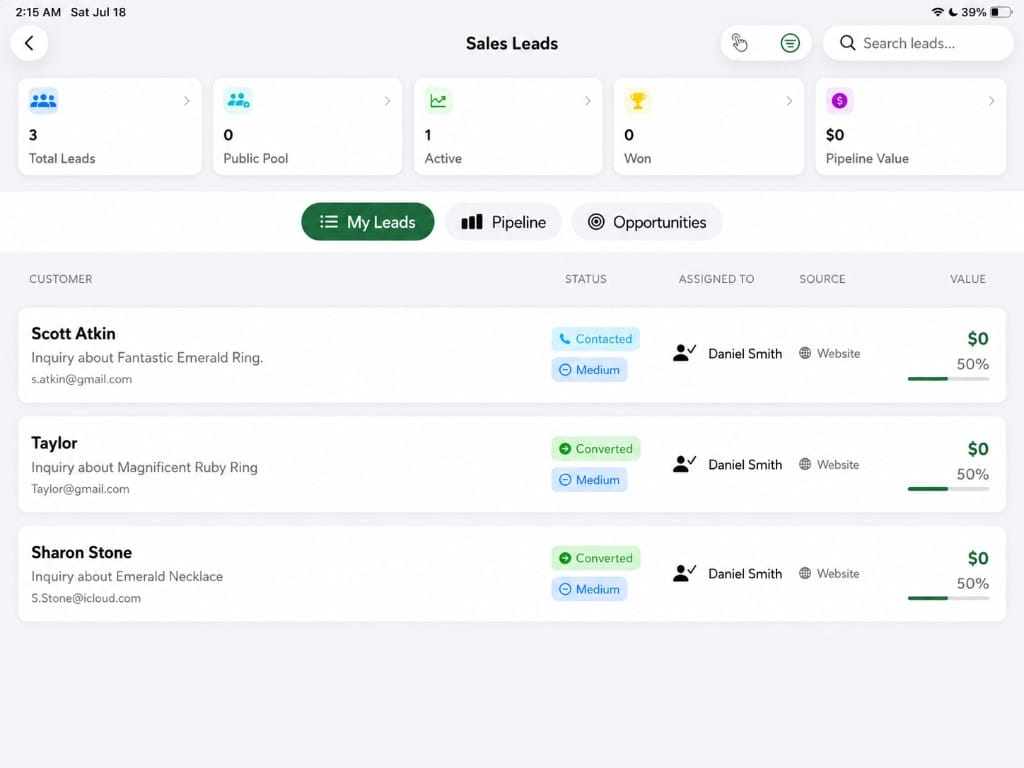Image resolution: width=1024 pixels, height=768 pixels.
Task: Click the search magnifier icon
Action: tap(848, 43)
